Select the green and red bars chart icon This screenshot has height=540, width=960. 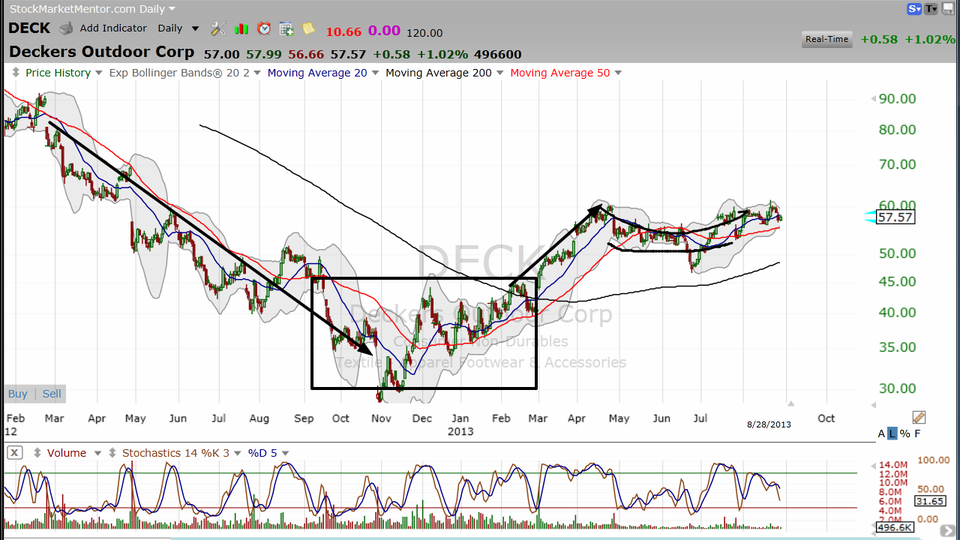(x=241, y=28)
